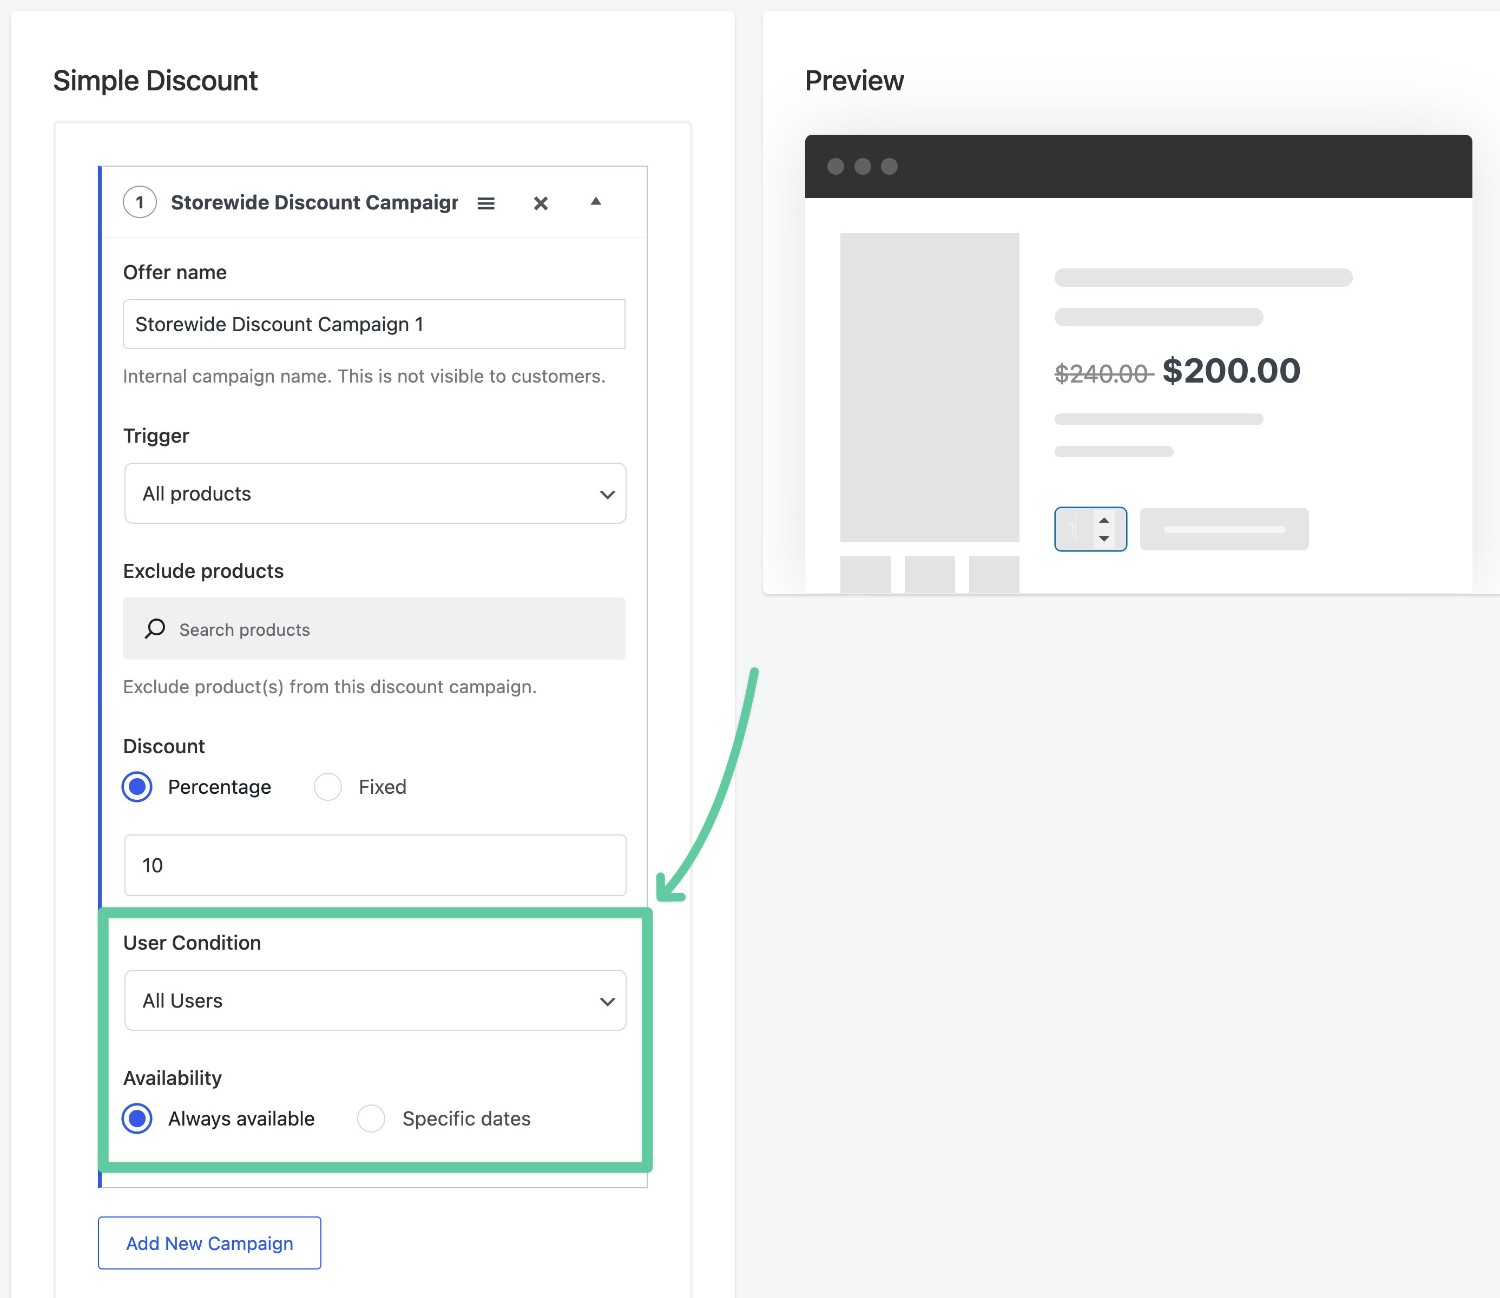Image resolution: width=1500 pixels, height=1298 pixels.
Task: Remove the campaign with the X icon
Action: click(x=541, y=203)
